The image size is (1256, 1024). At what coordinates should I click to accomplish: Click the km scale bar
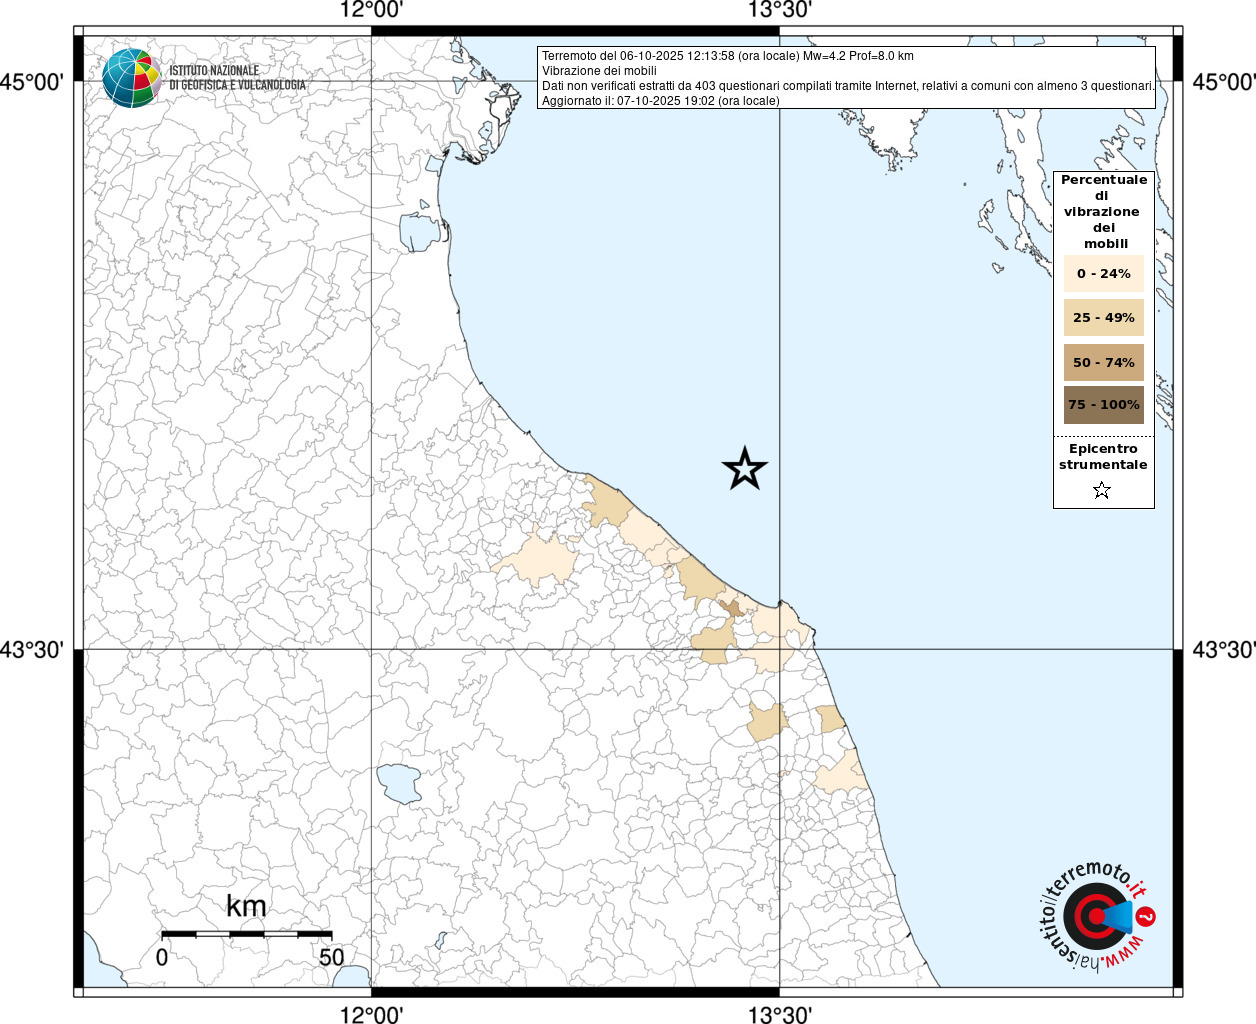click(x=246, y=934)
